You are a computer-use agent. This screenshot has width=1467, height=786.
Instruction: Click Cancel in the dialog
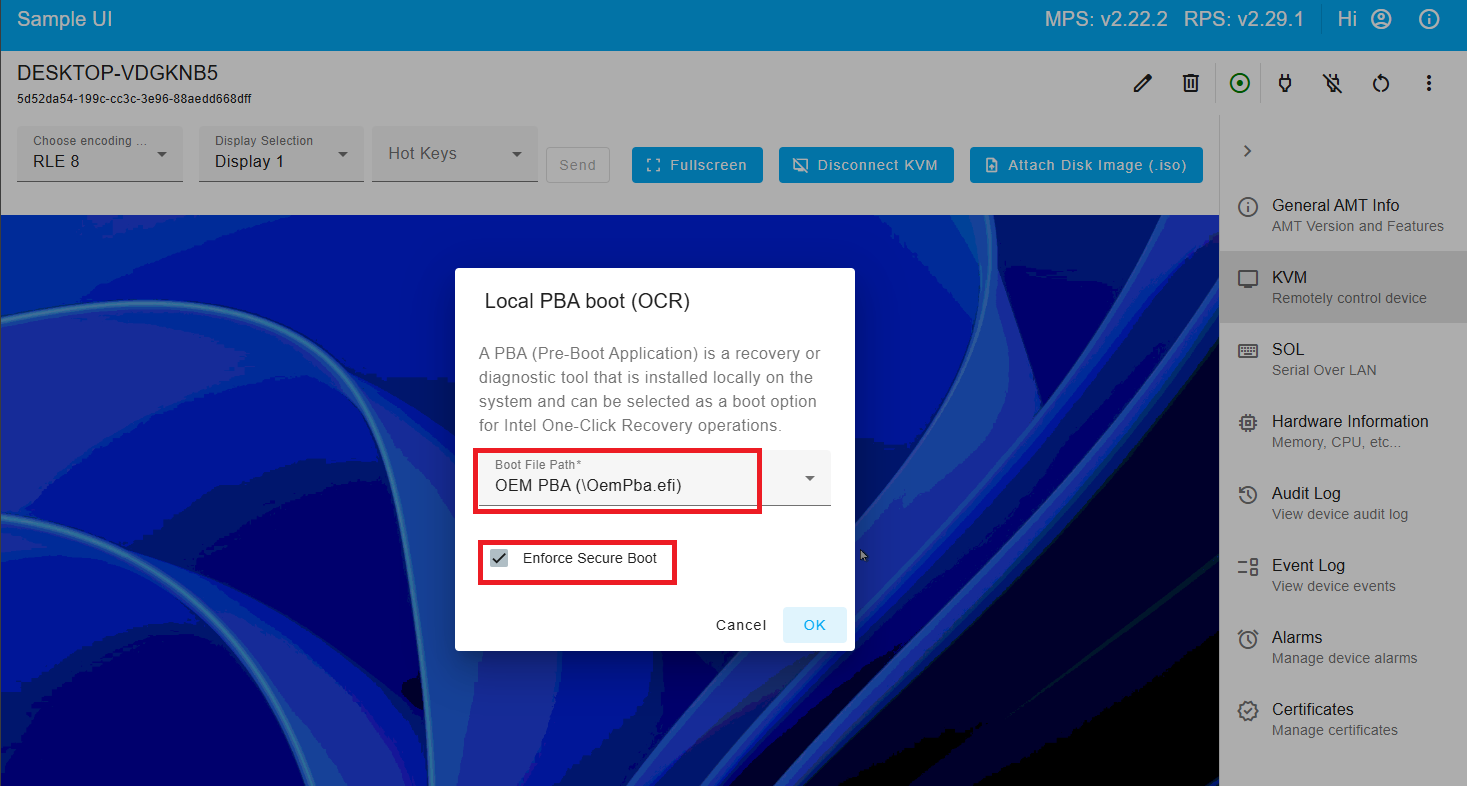click(741, 625)
